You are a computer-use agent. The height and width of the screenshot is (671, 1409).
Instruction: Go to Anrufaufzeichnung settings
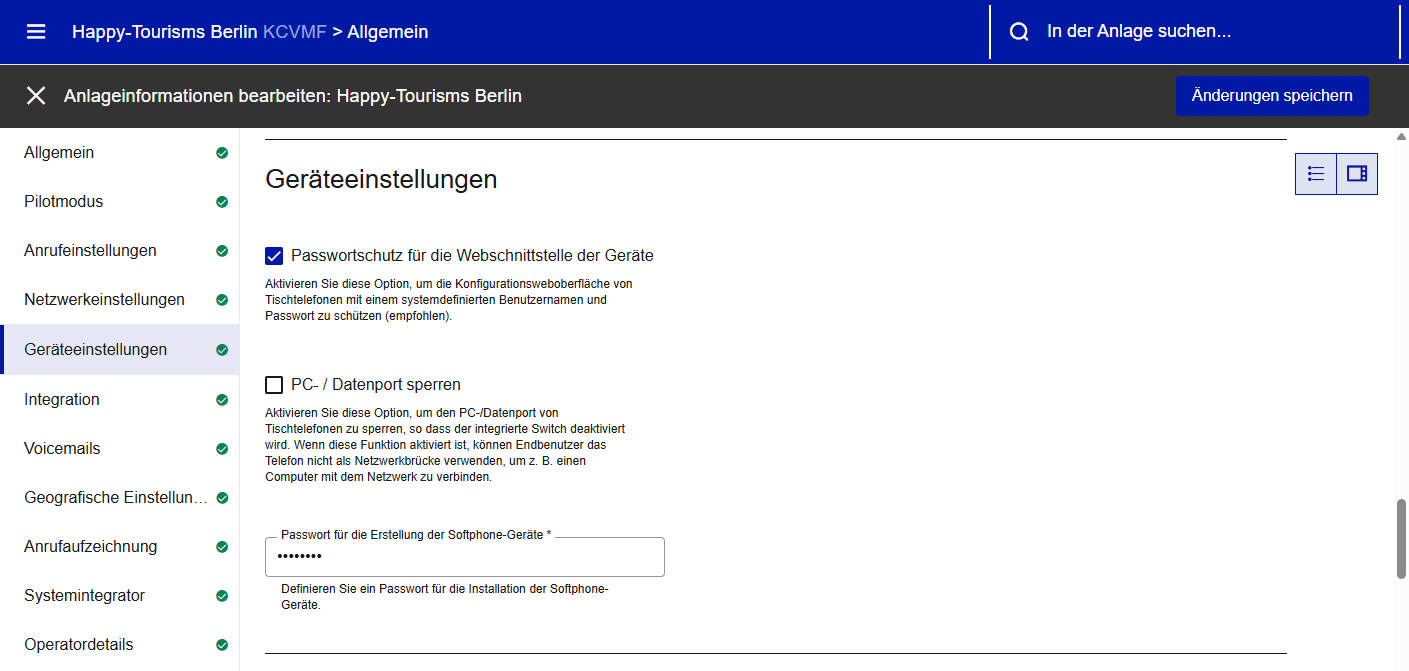[90, 547]
